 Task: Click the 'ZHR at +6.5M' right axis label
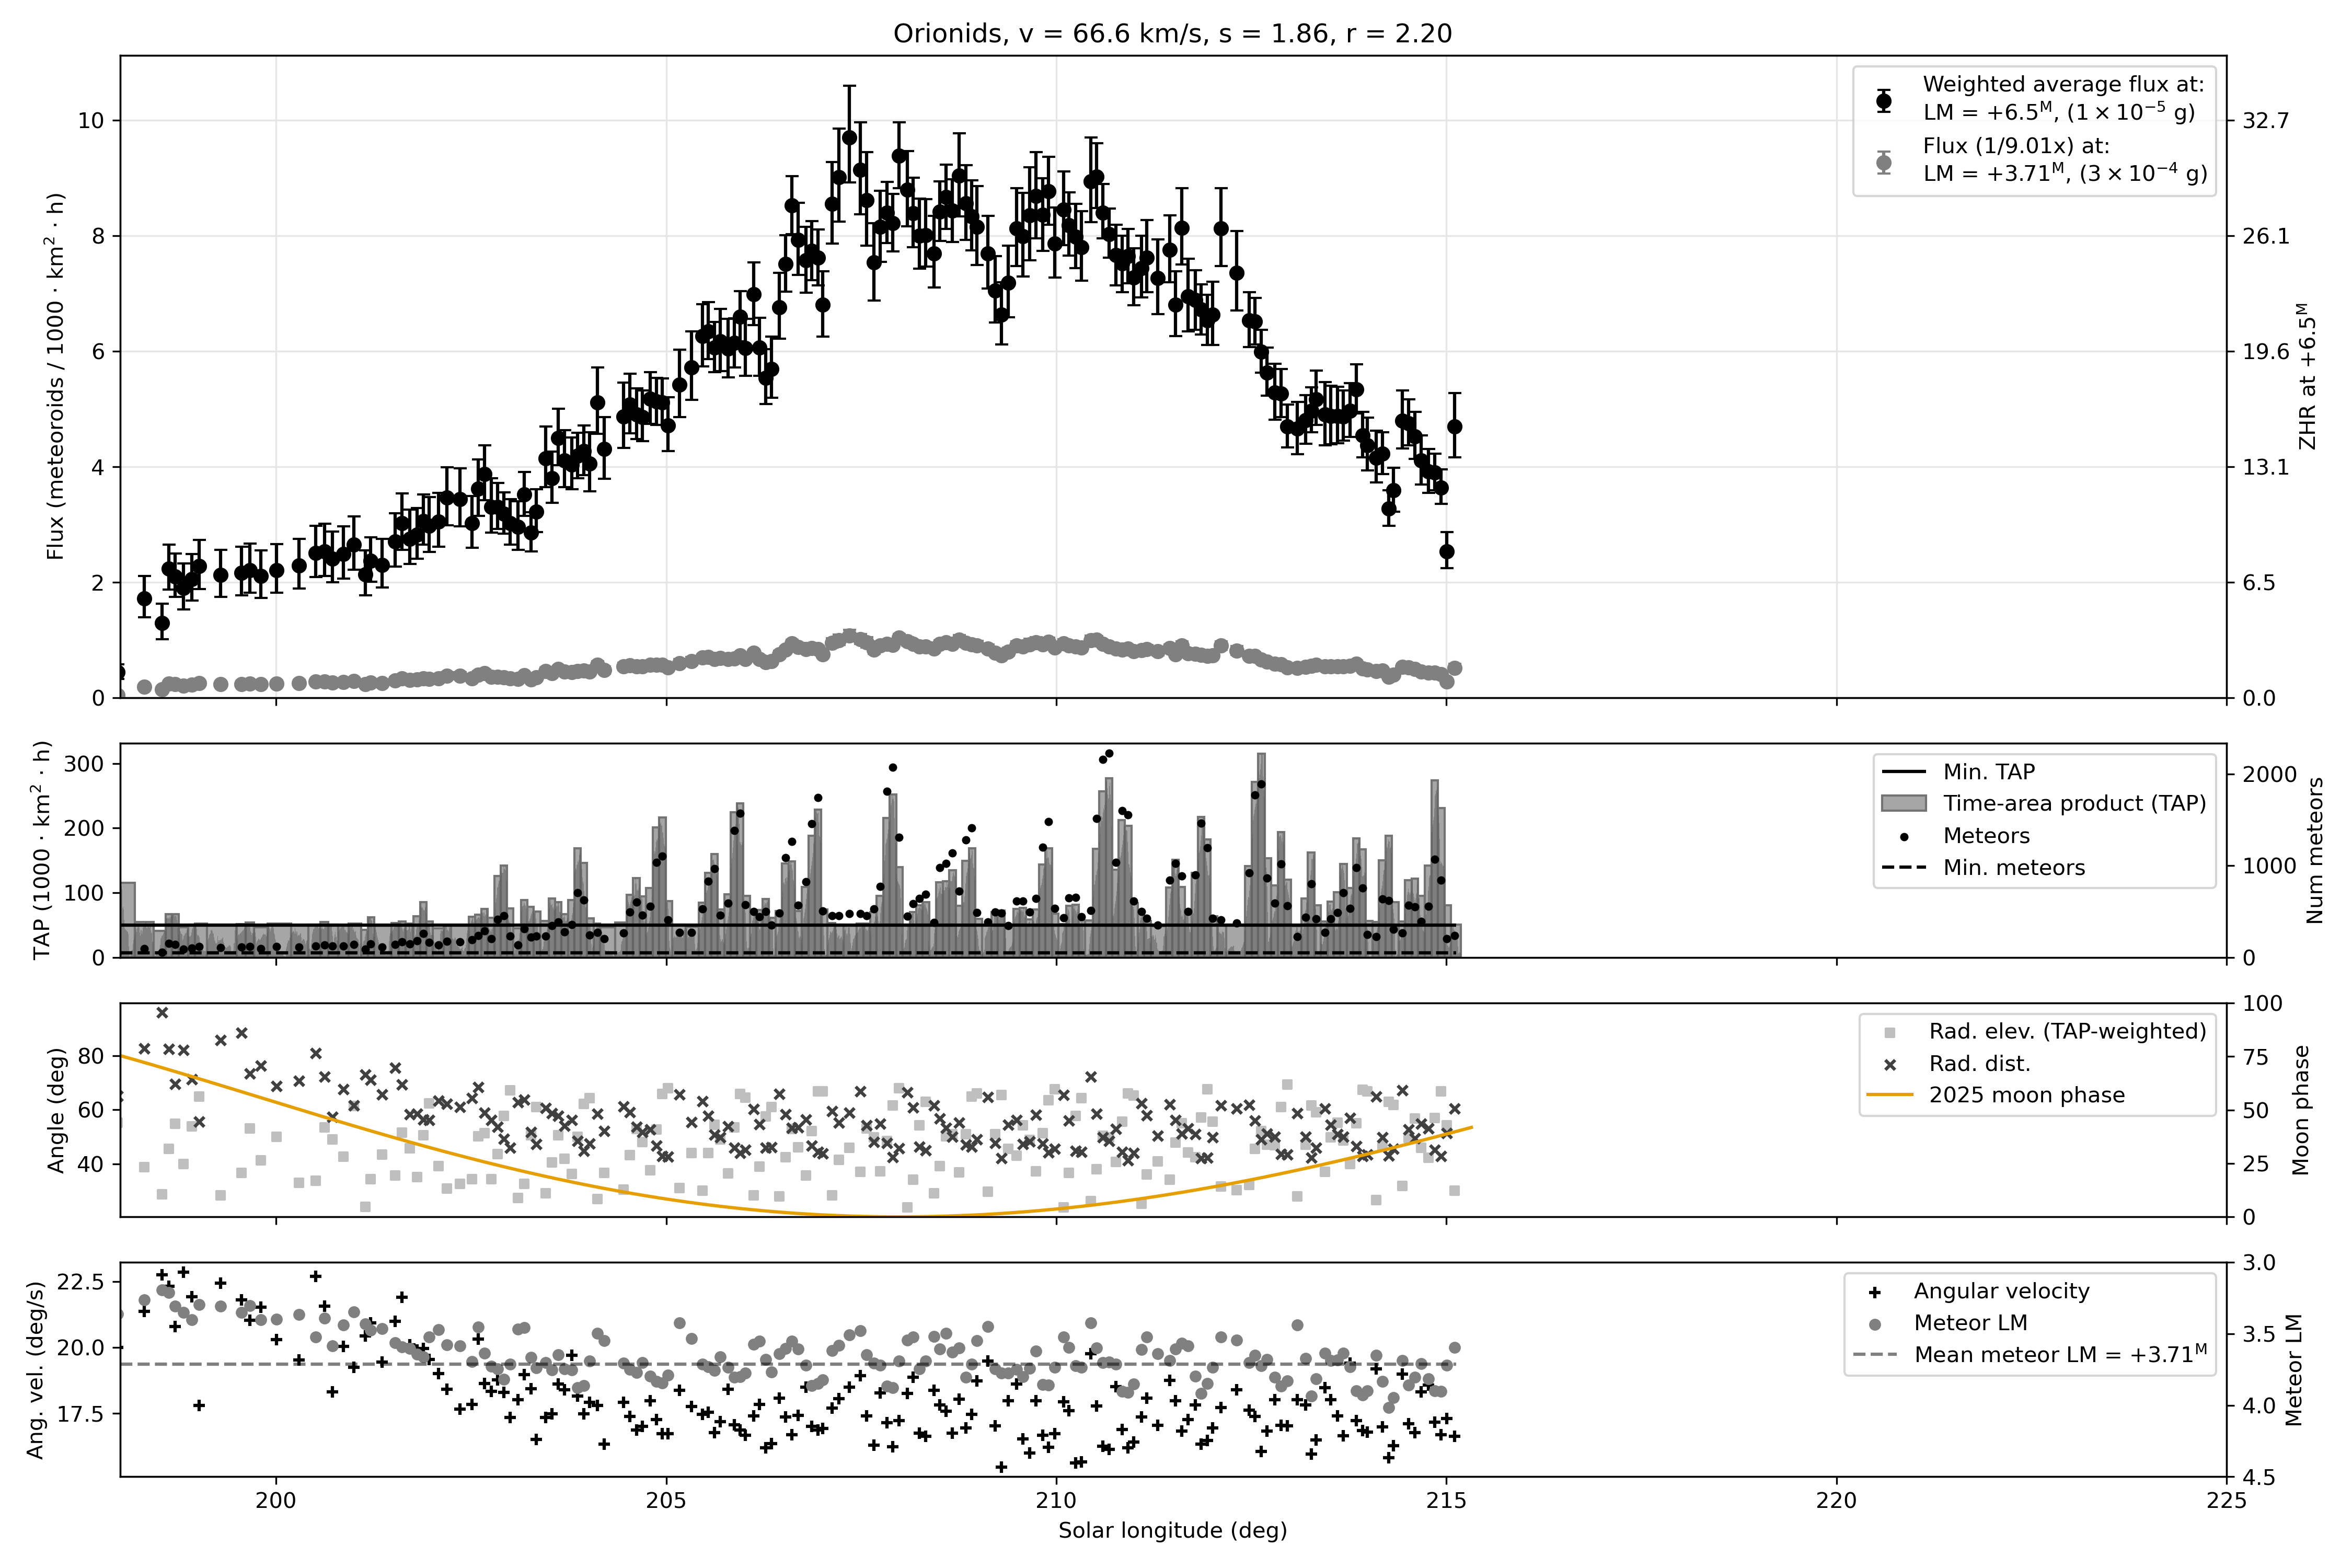(2308, 376)
